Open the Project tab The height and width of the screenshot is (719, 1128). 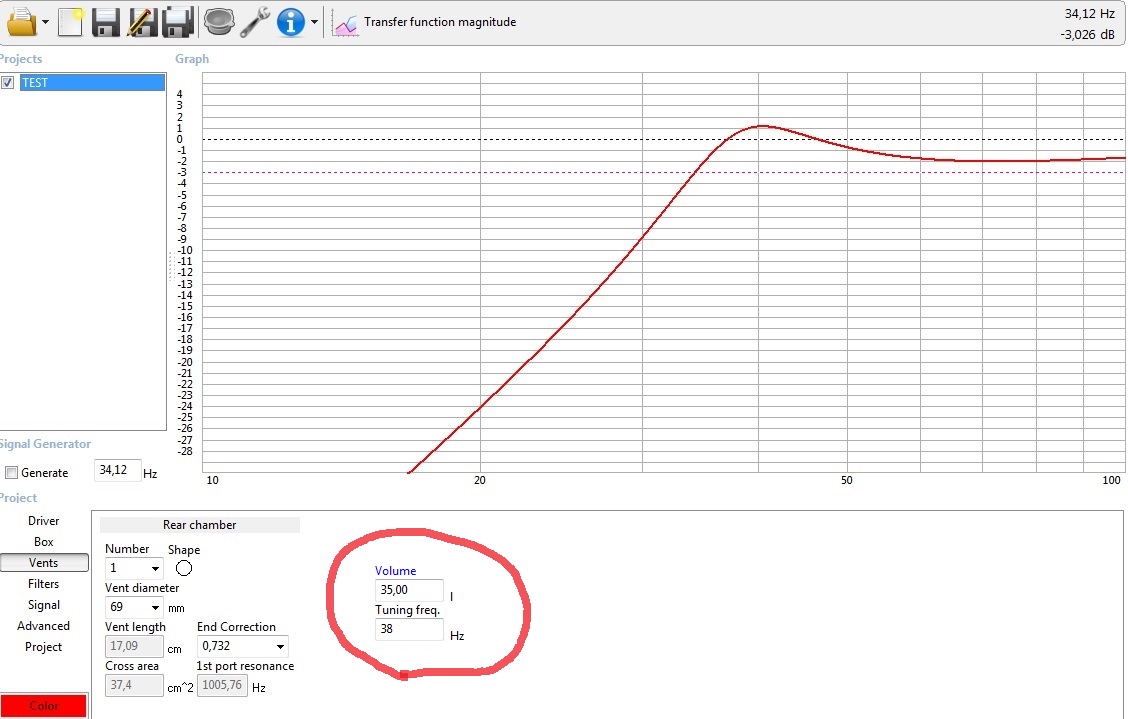pos(44,646)
